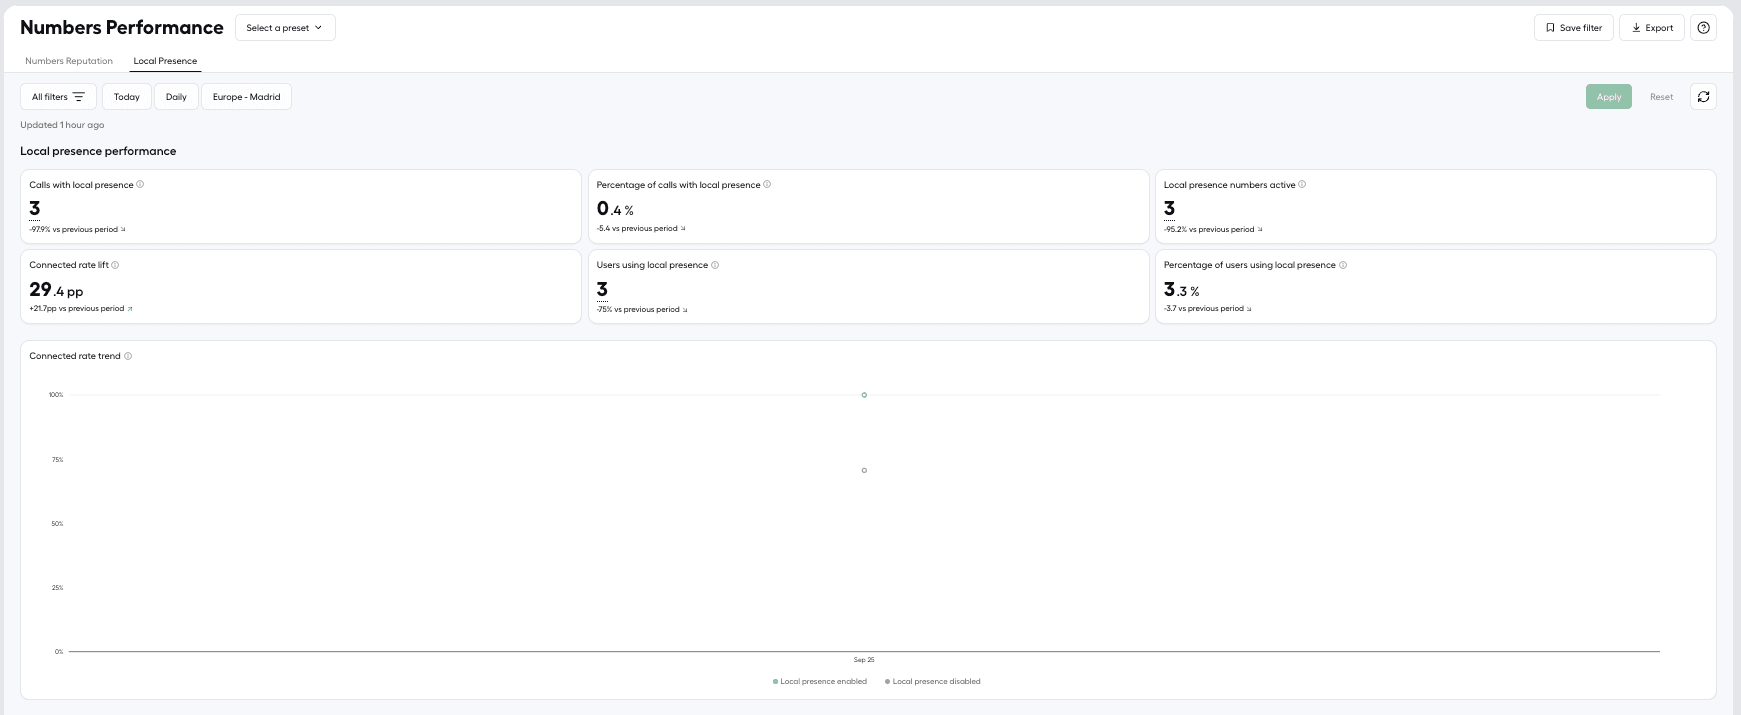Open info icon beside Connected rate lift
The width and height of the screenshot is (1741, 715).
(115, 265)
